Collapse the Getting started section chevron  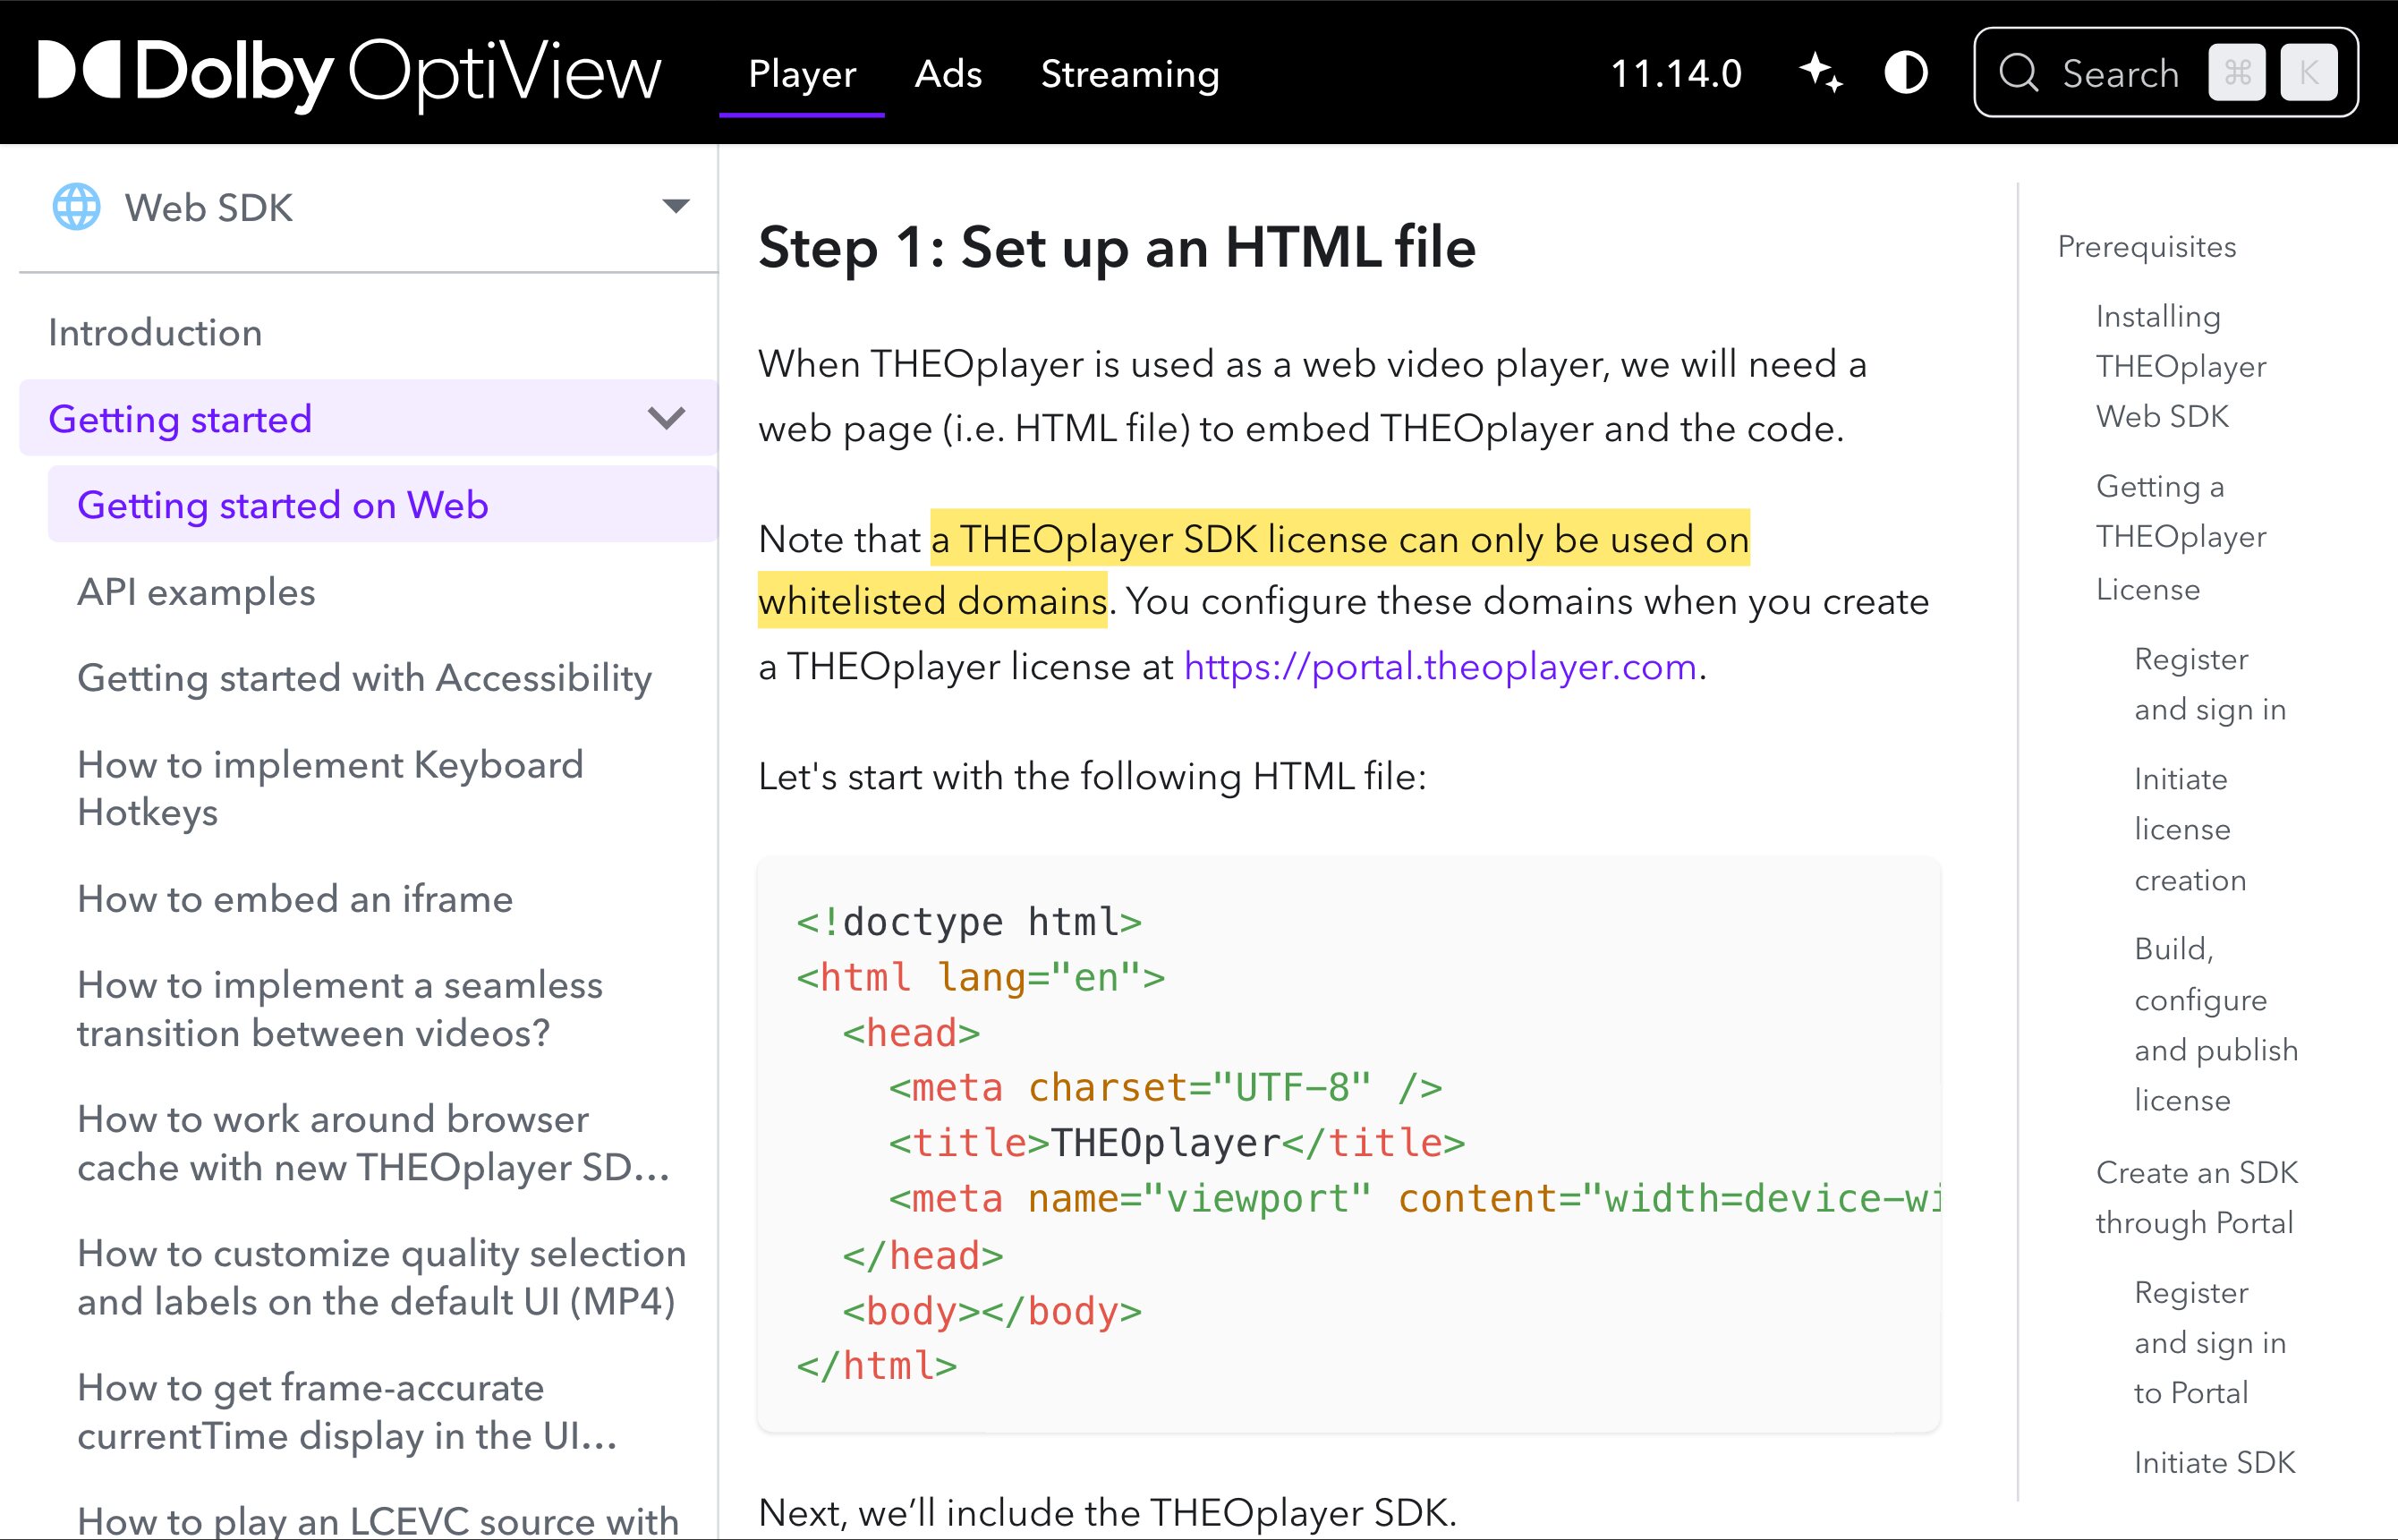[x=666, y=418]
